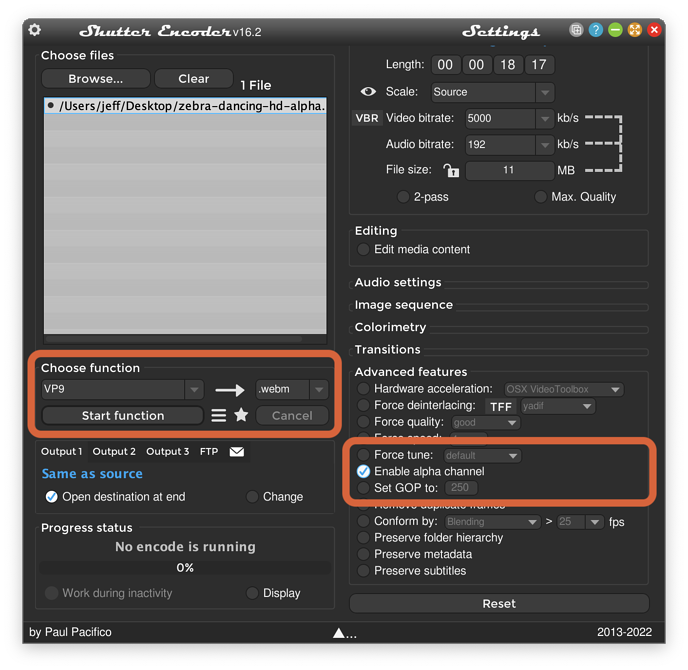The width and height of the screenshot is (688, 670).
Task: Click the blue help question mark icon
Action: coord(595,30)
